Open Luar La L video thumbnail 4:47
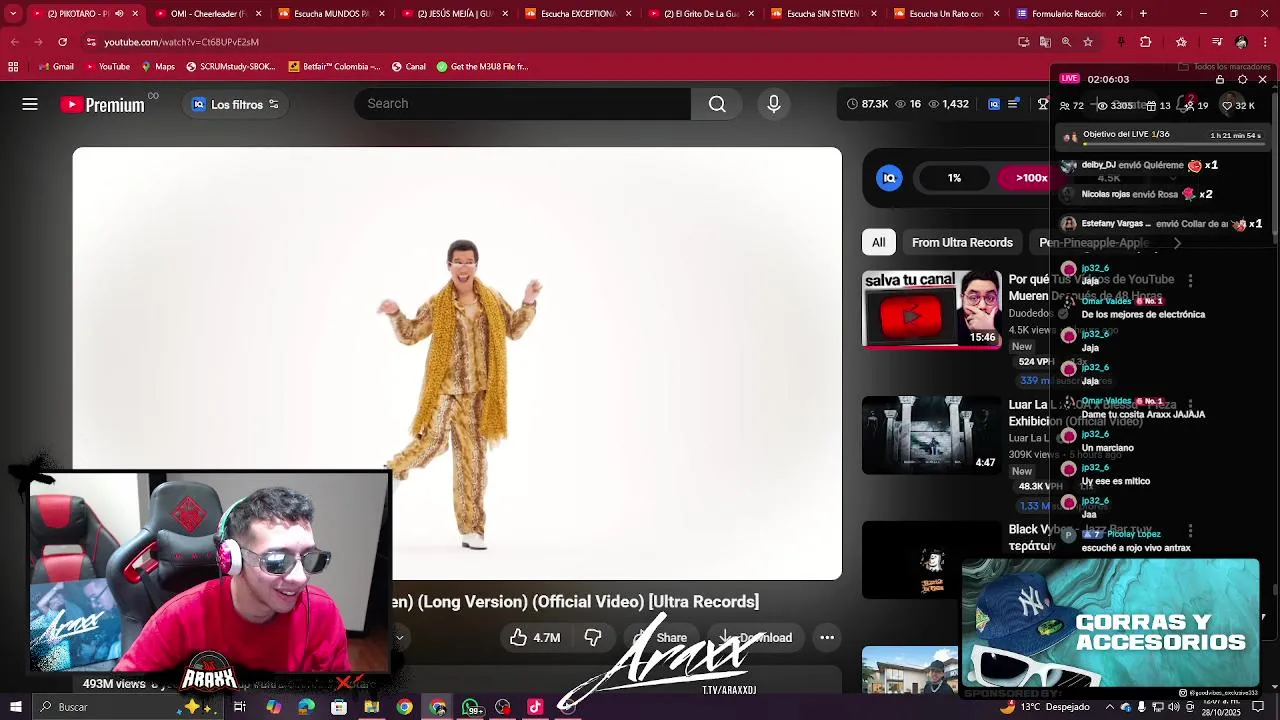The image size is (1280, 720). point(931,435)
